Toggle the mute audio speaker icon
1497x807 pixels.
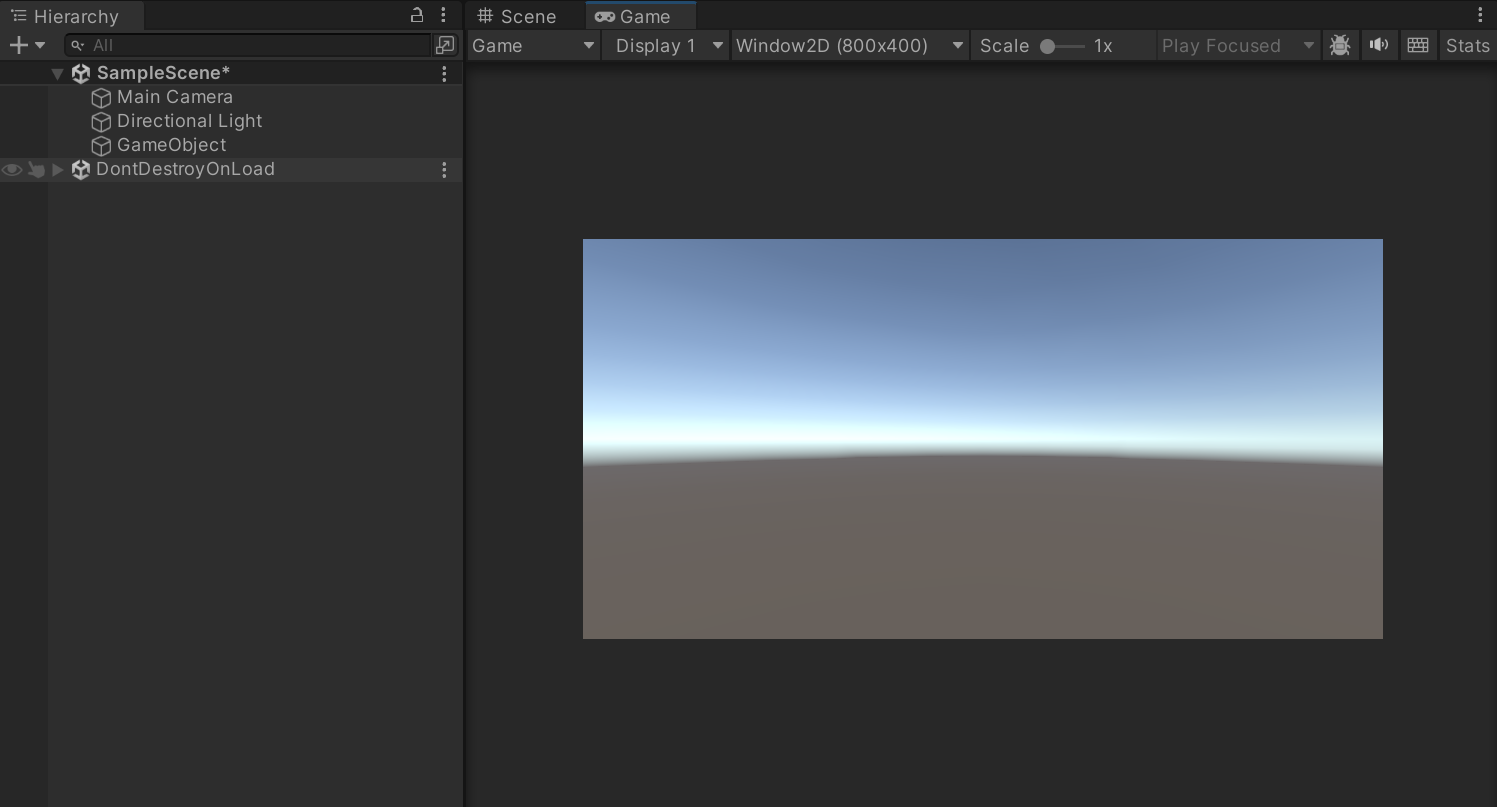click(x=1379, y=45)
